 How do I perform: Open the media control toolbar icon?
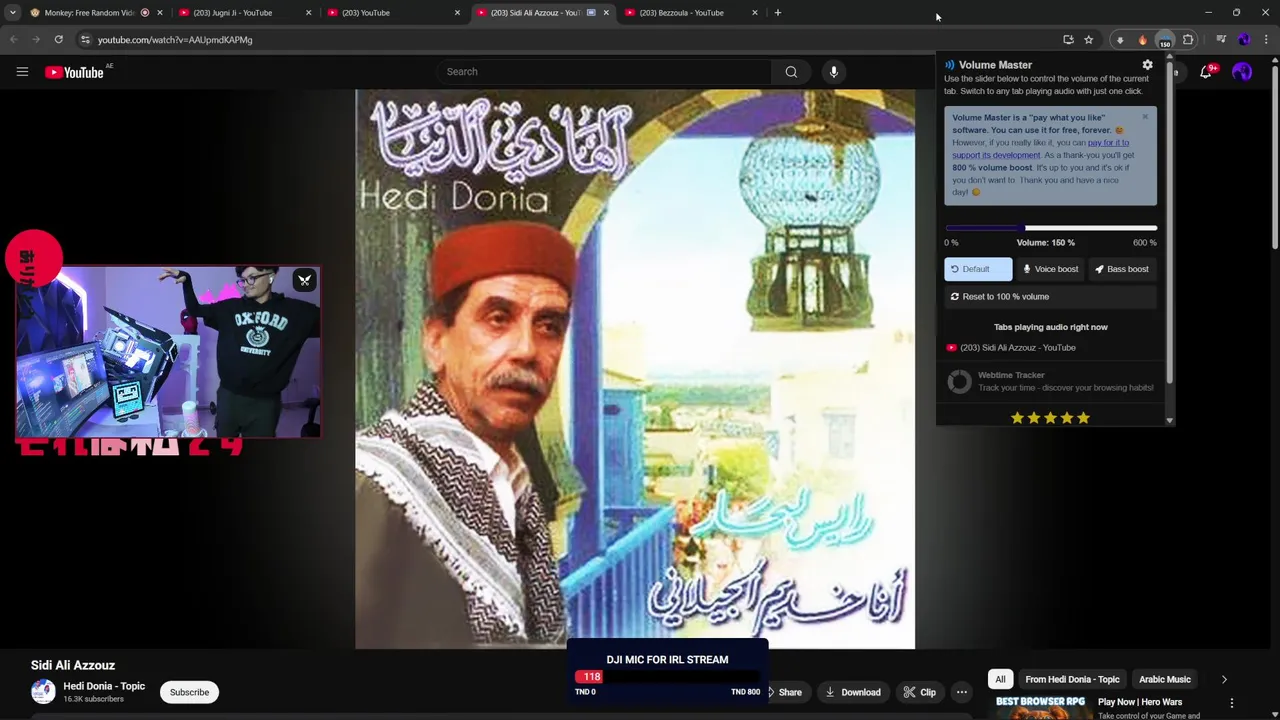coord(1221,40)
